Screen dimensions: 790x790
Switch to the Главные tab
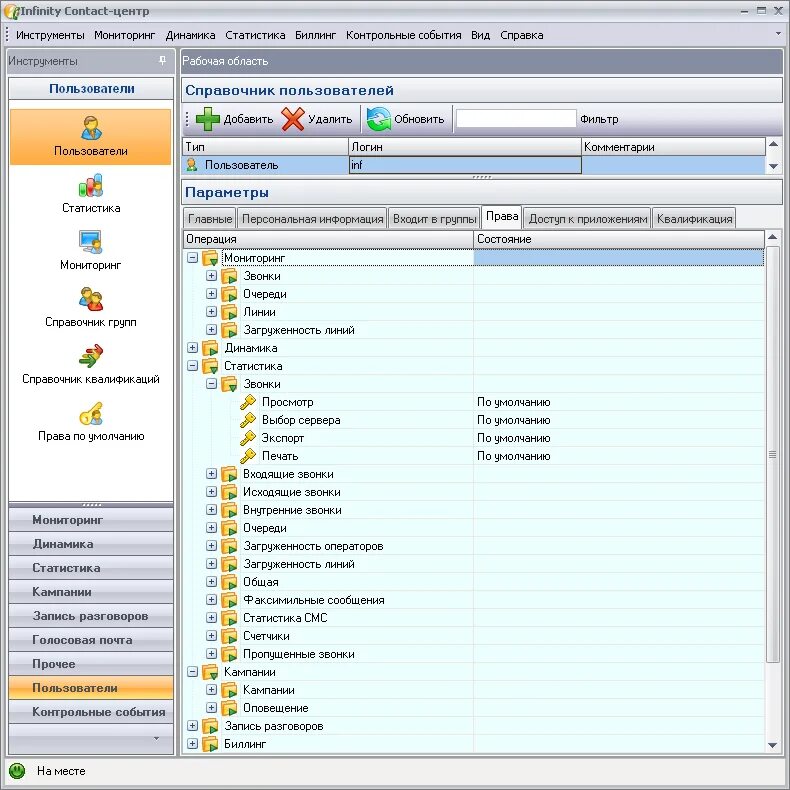click(210, 219)
